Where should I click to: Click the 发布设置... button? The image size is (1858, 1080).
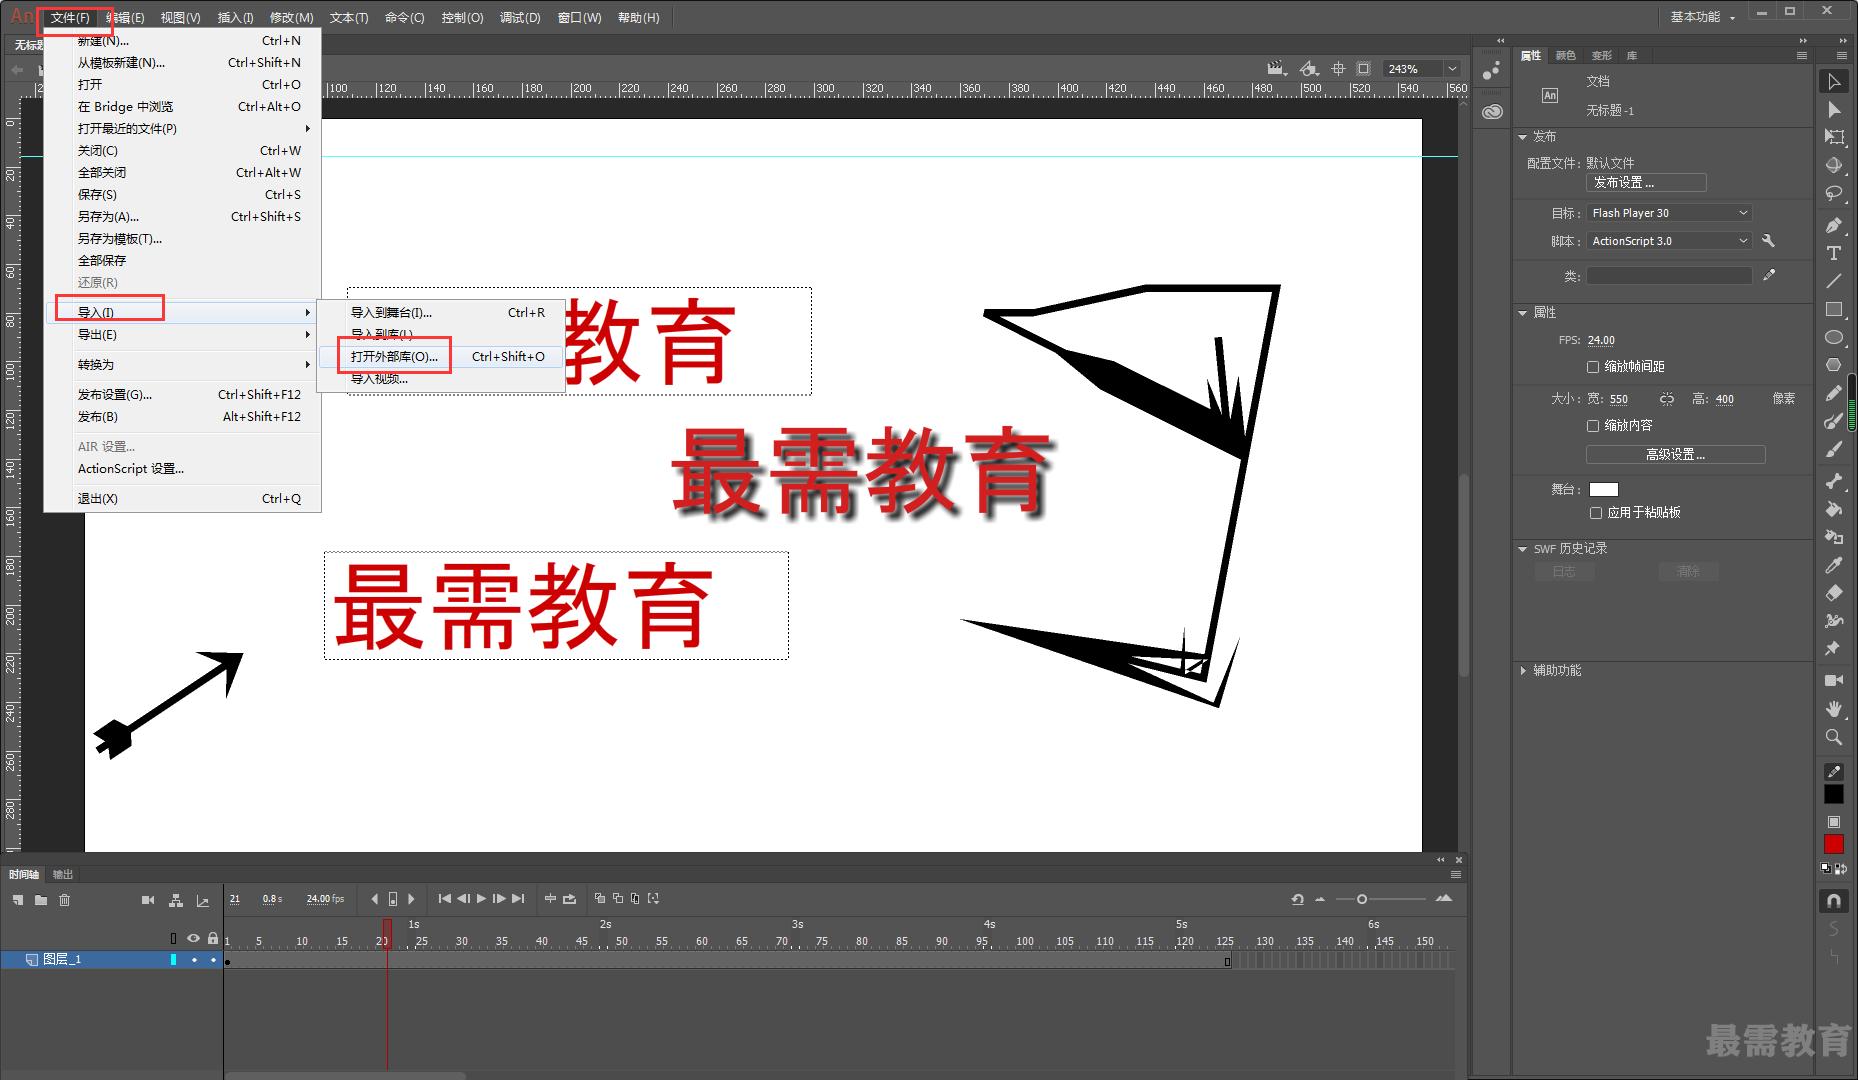coord(1646,183)
